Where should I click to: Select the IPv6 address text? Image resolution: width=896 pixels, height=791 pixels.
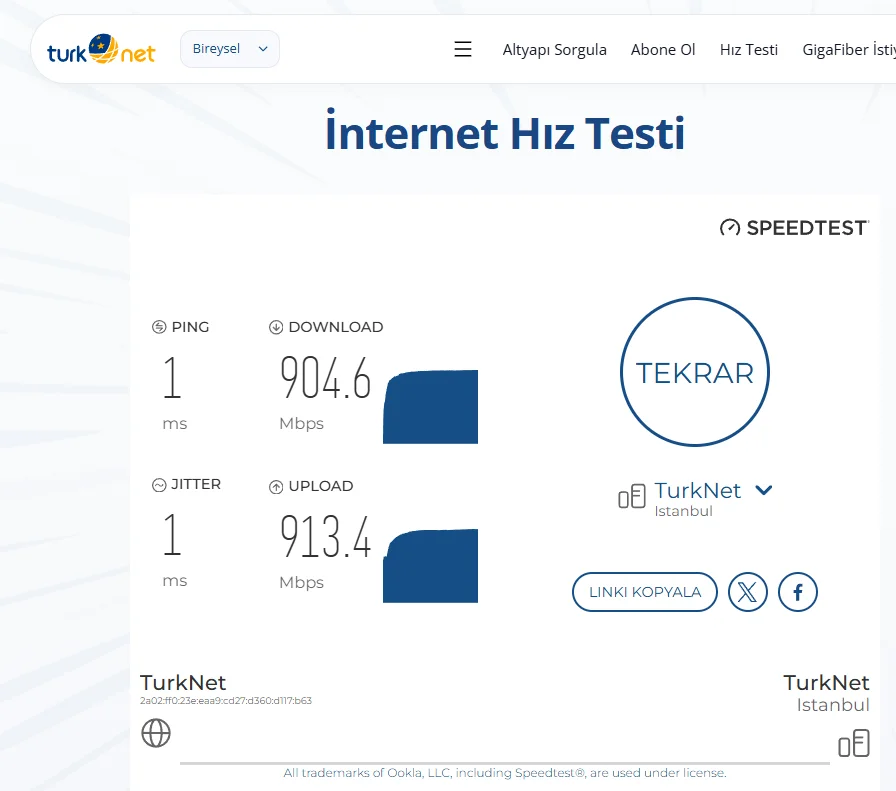click(x=226, y=701)
